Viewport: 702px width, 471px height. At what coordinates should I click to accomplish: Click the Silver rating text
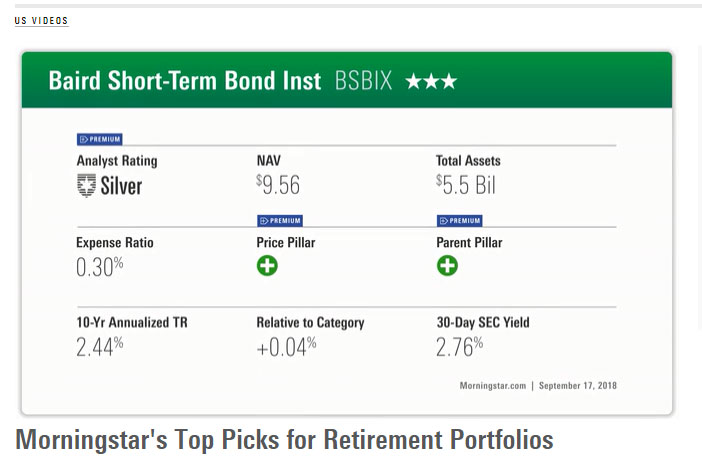pos(121,185)
